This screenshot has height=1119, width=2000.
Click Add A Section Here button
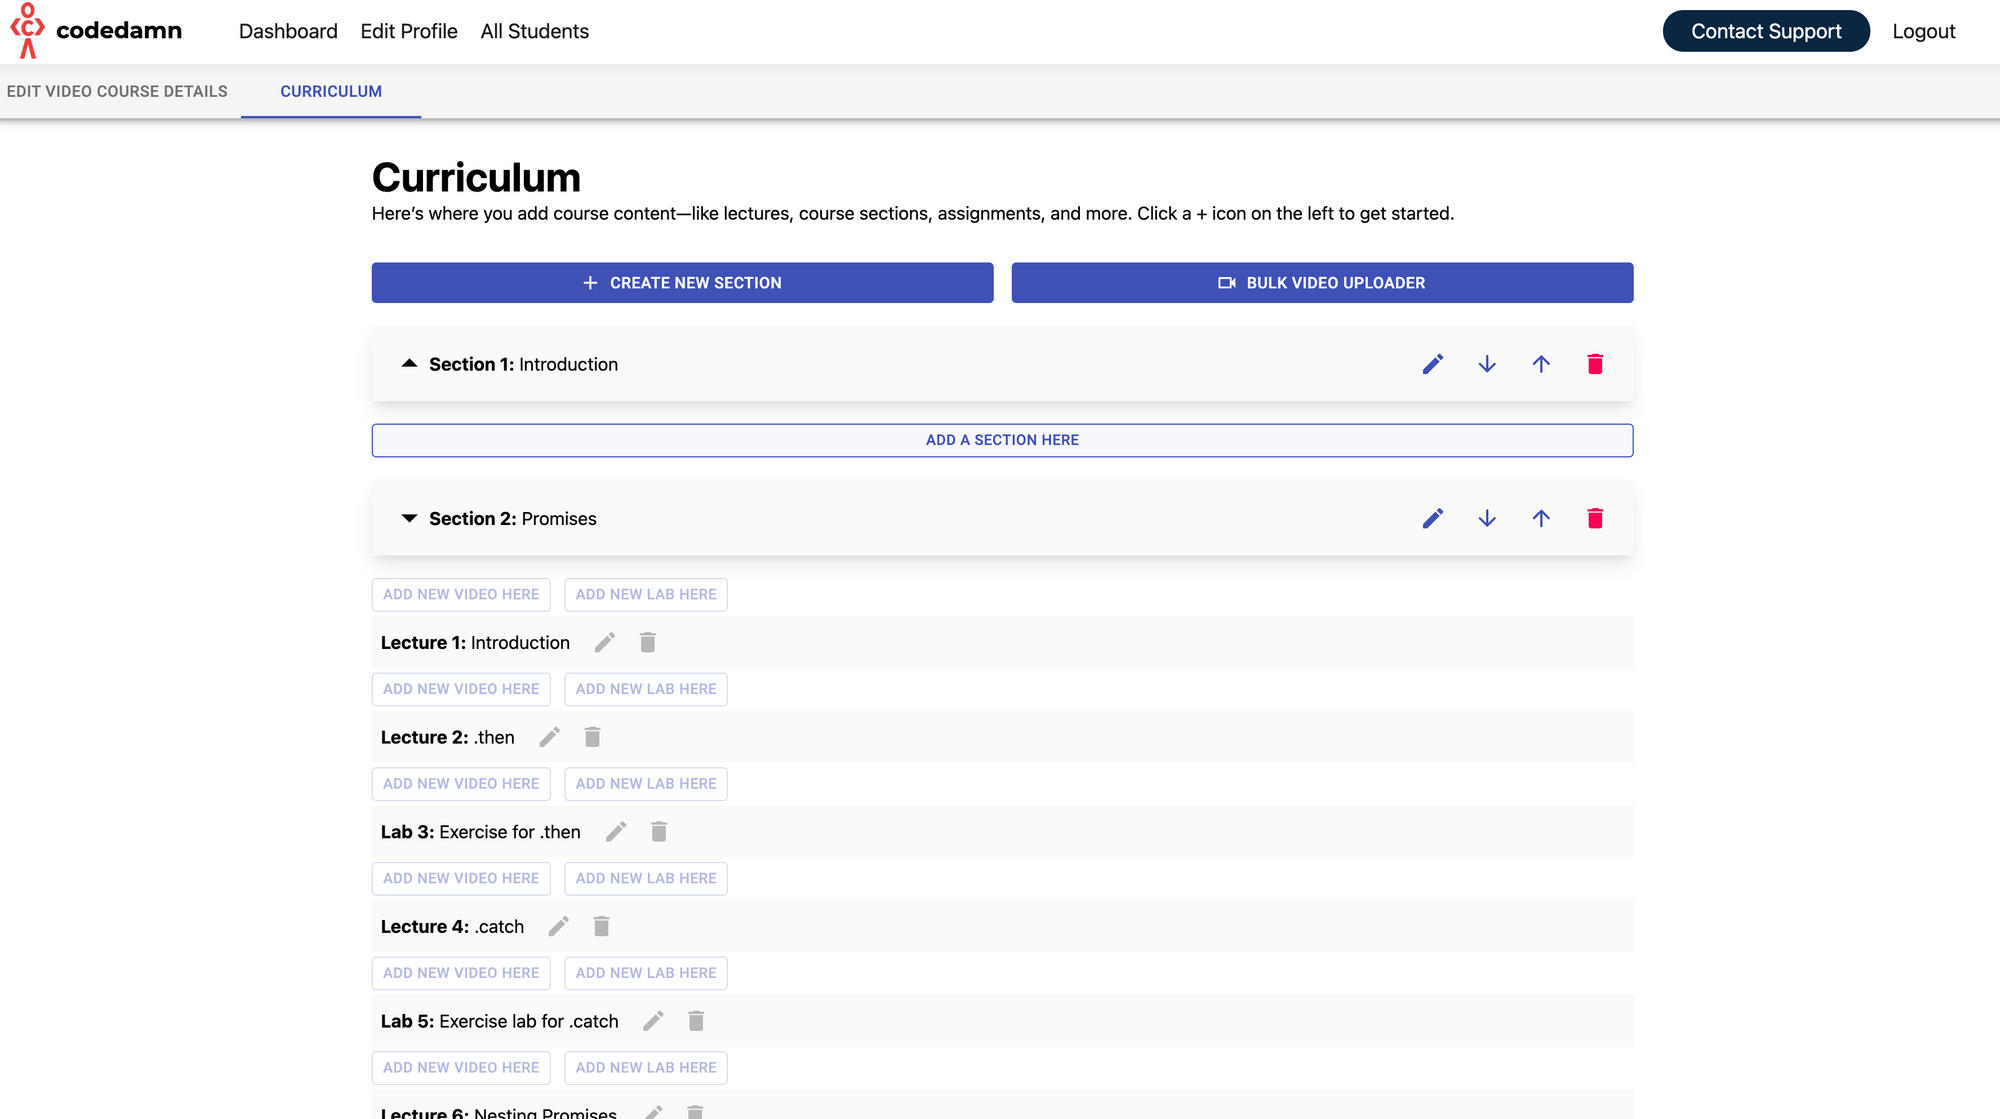pos(1003,440)
